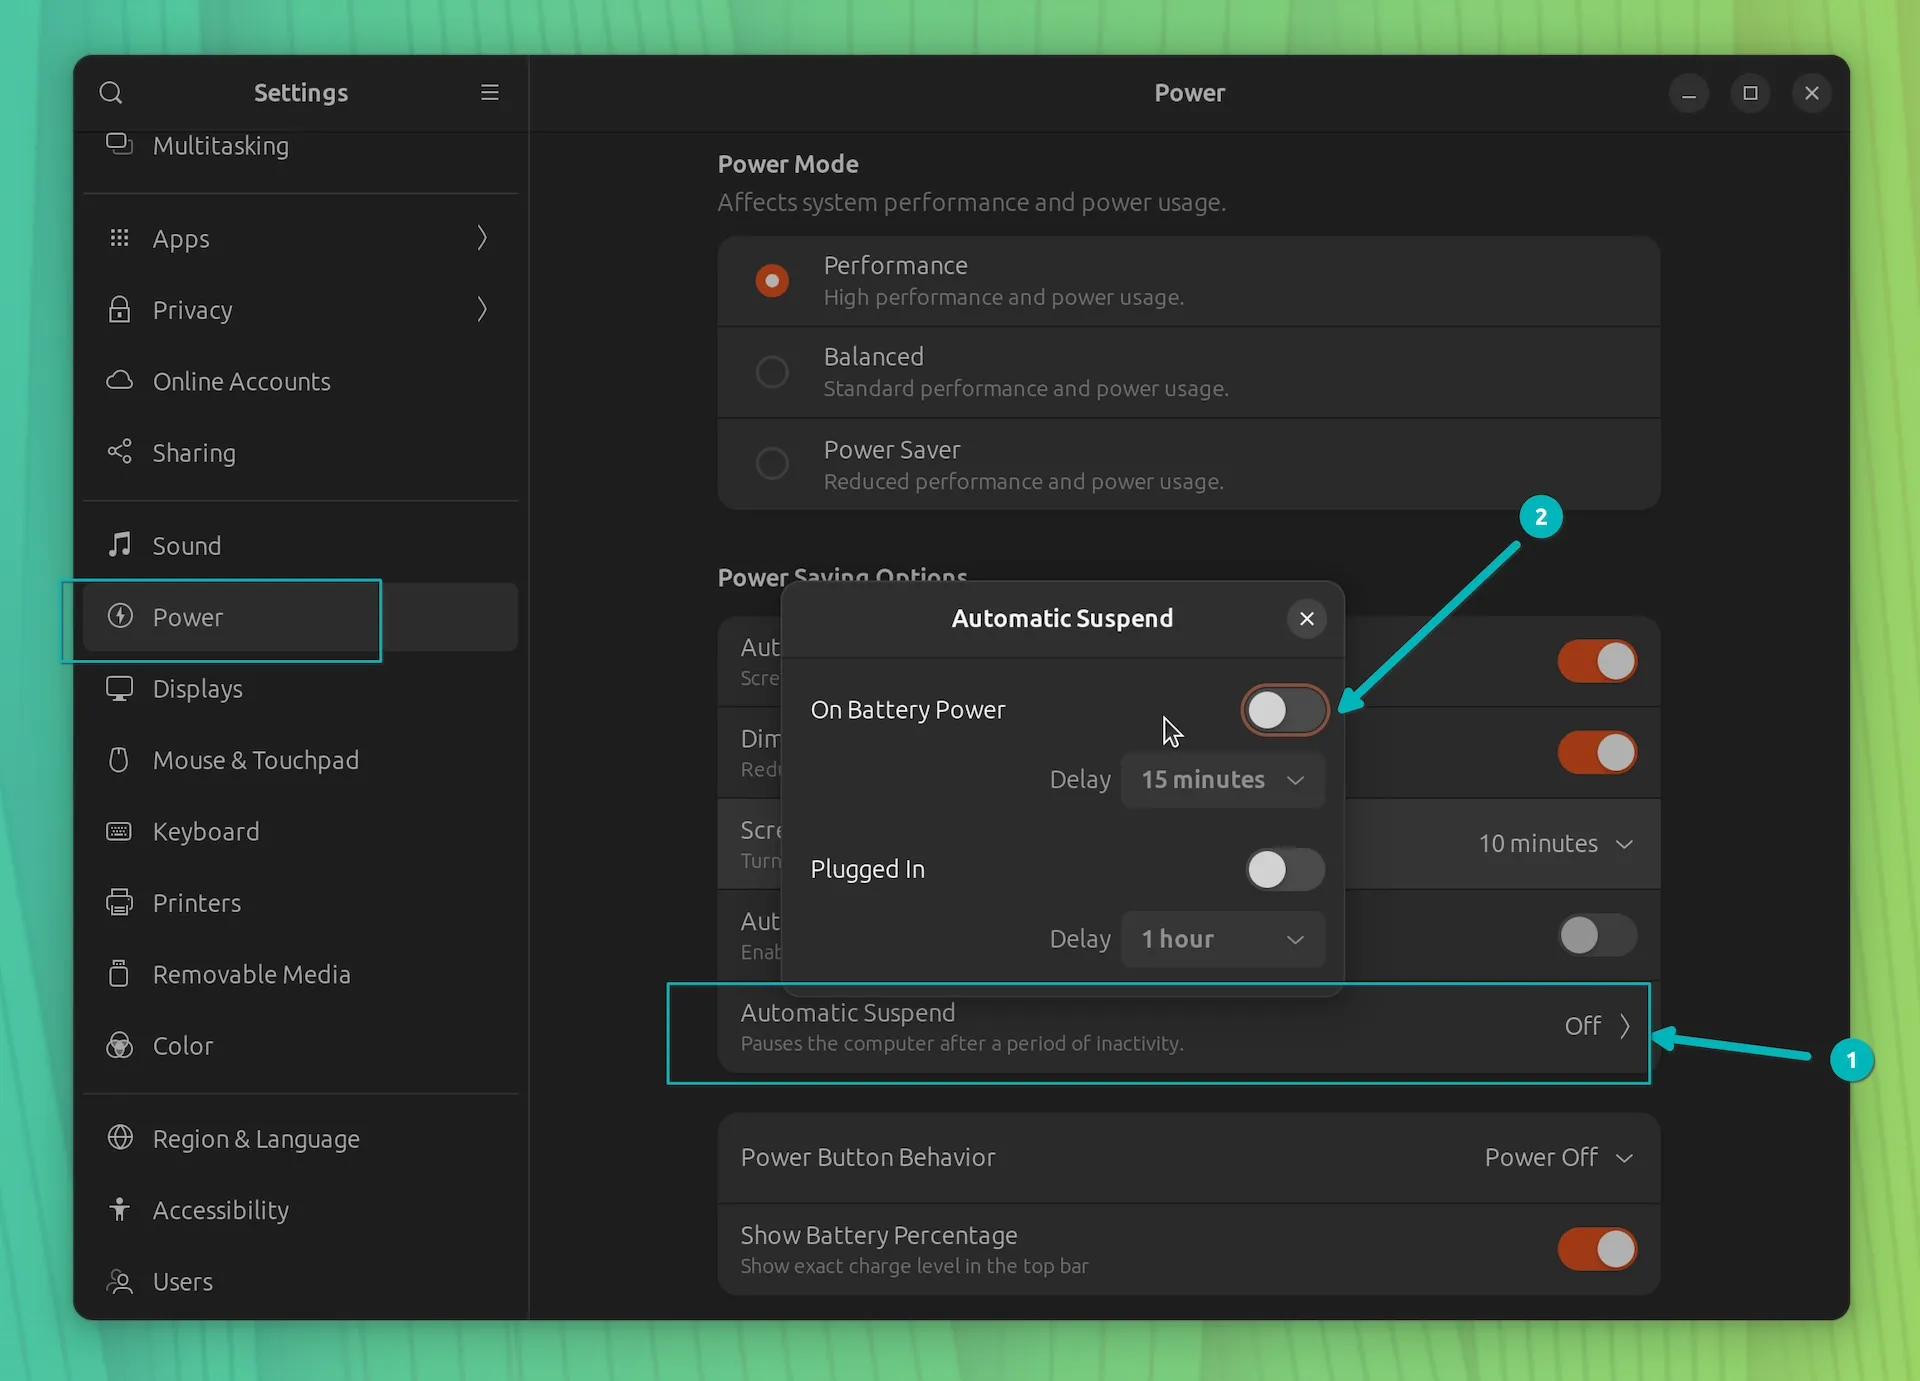Click the Accessibility icon in sidebar
Viewport: 1920px width, 1381px height.
click(x=118, y=1208)
